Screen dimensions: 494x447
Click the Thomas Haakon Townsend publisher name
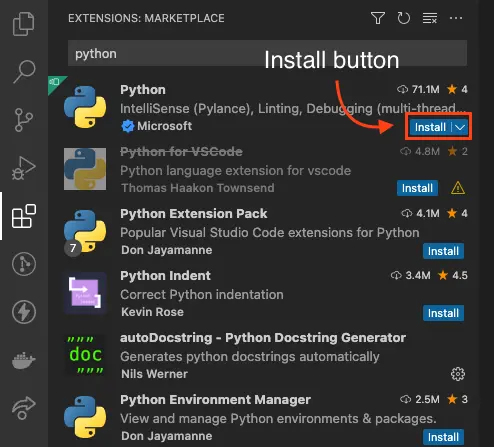198,188
